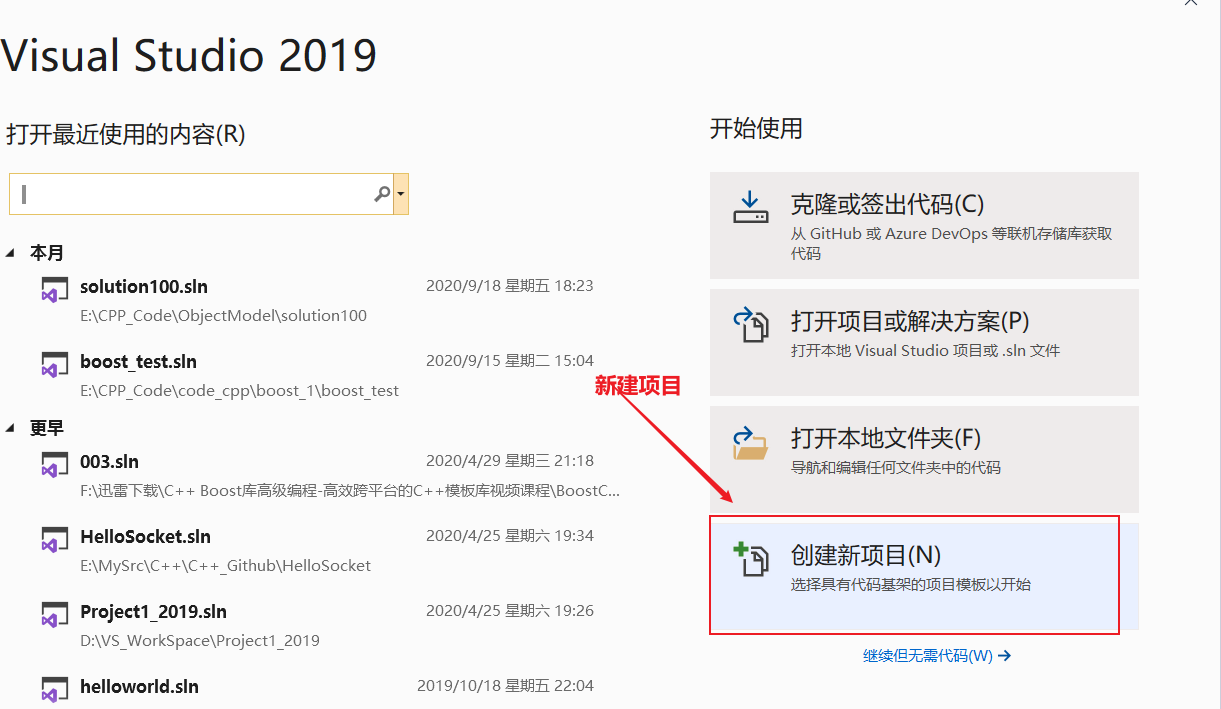
Task: Click the 开始使用 heading
Action: [756, 128]
